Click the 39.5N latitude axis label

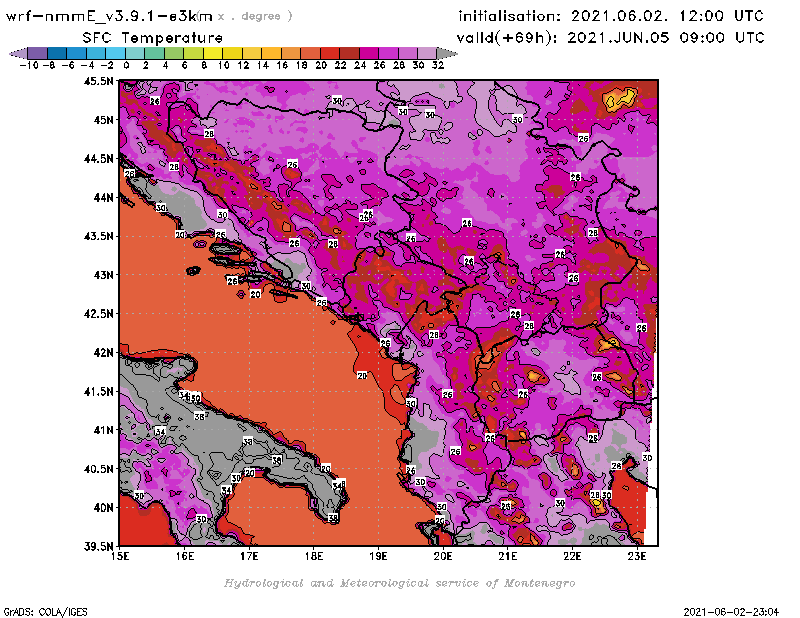tap(98, 547)
